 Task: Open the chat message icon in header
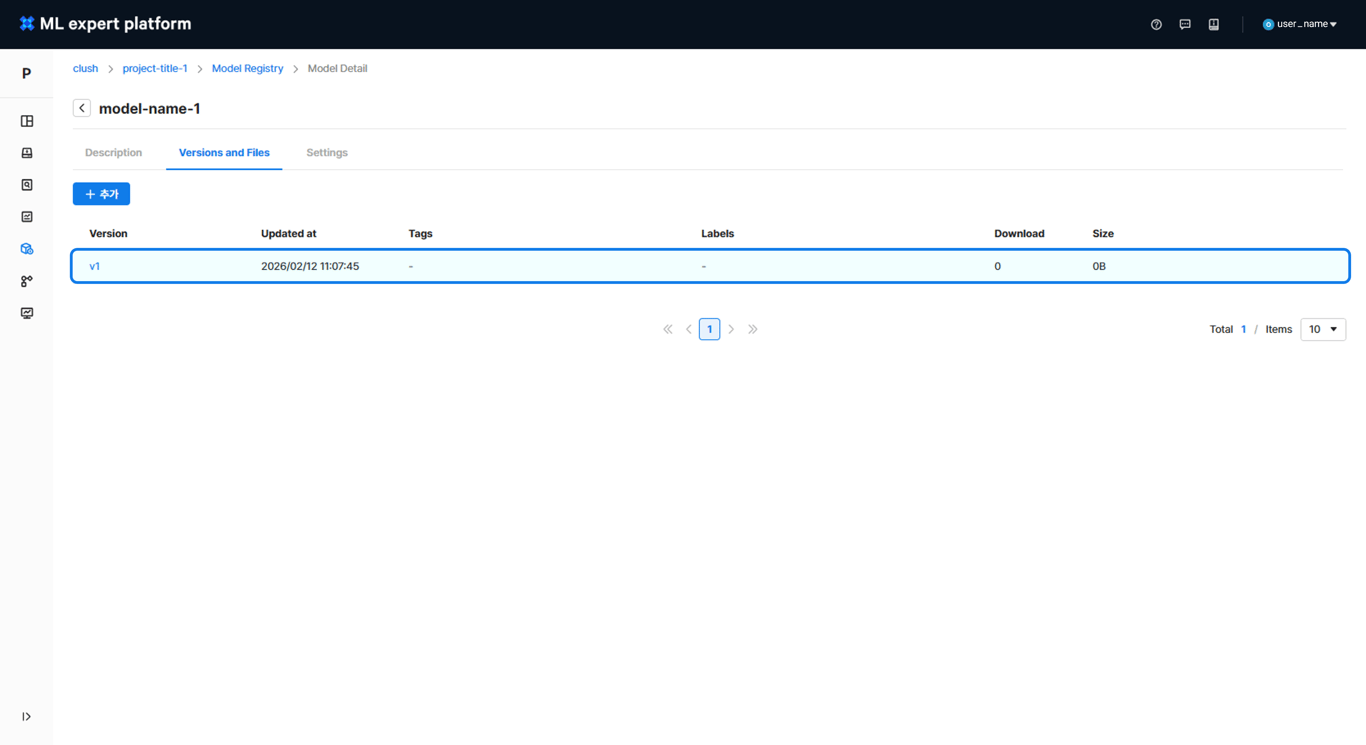click(x=1185, y=24)
